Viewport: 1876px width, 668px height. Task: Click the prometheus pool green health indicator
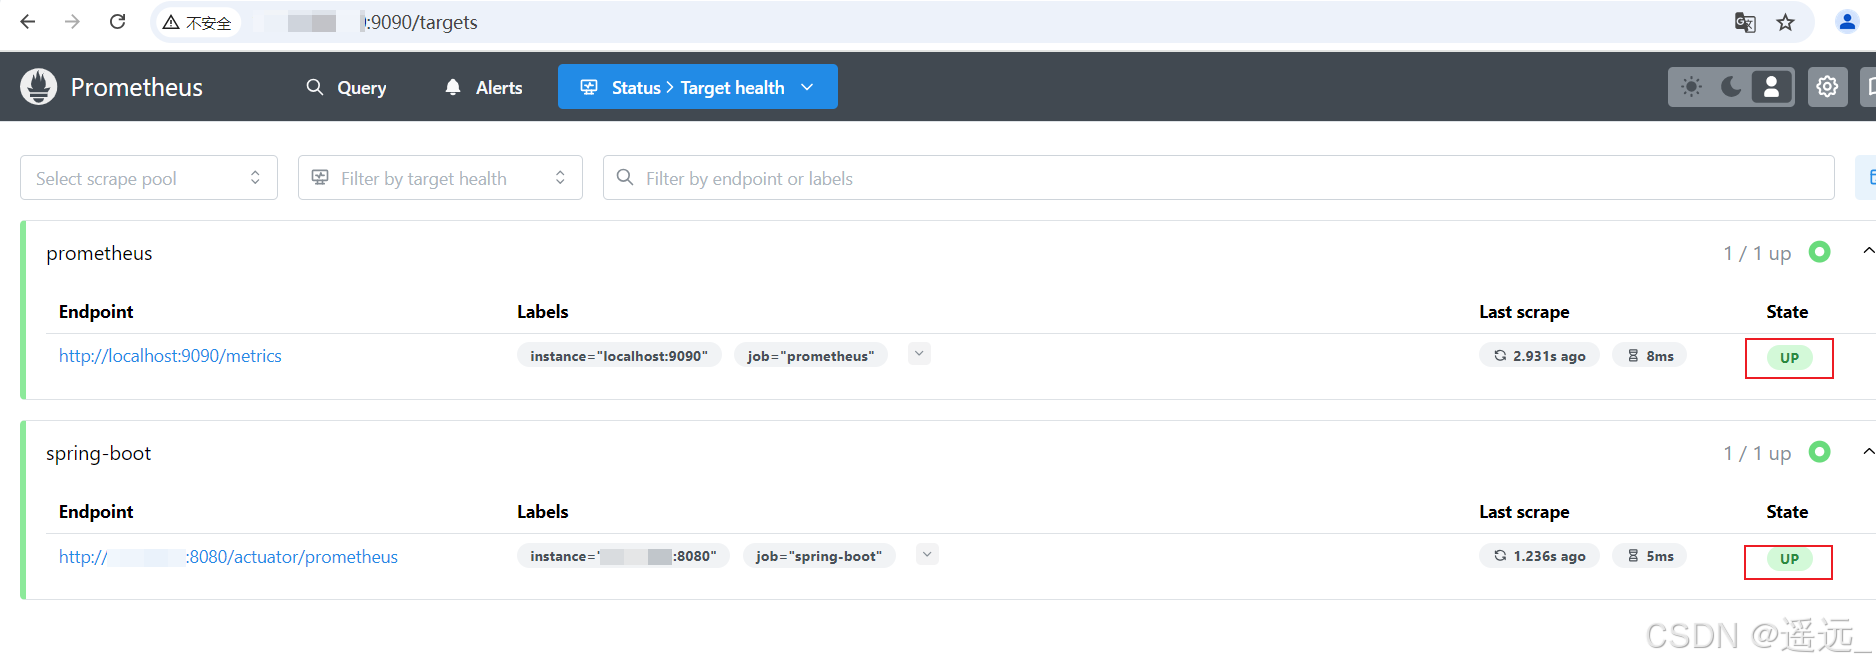pos(1820,252)
